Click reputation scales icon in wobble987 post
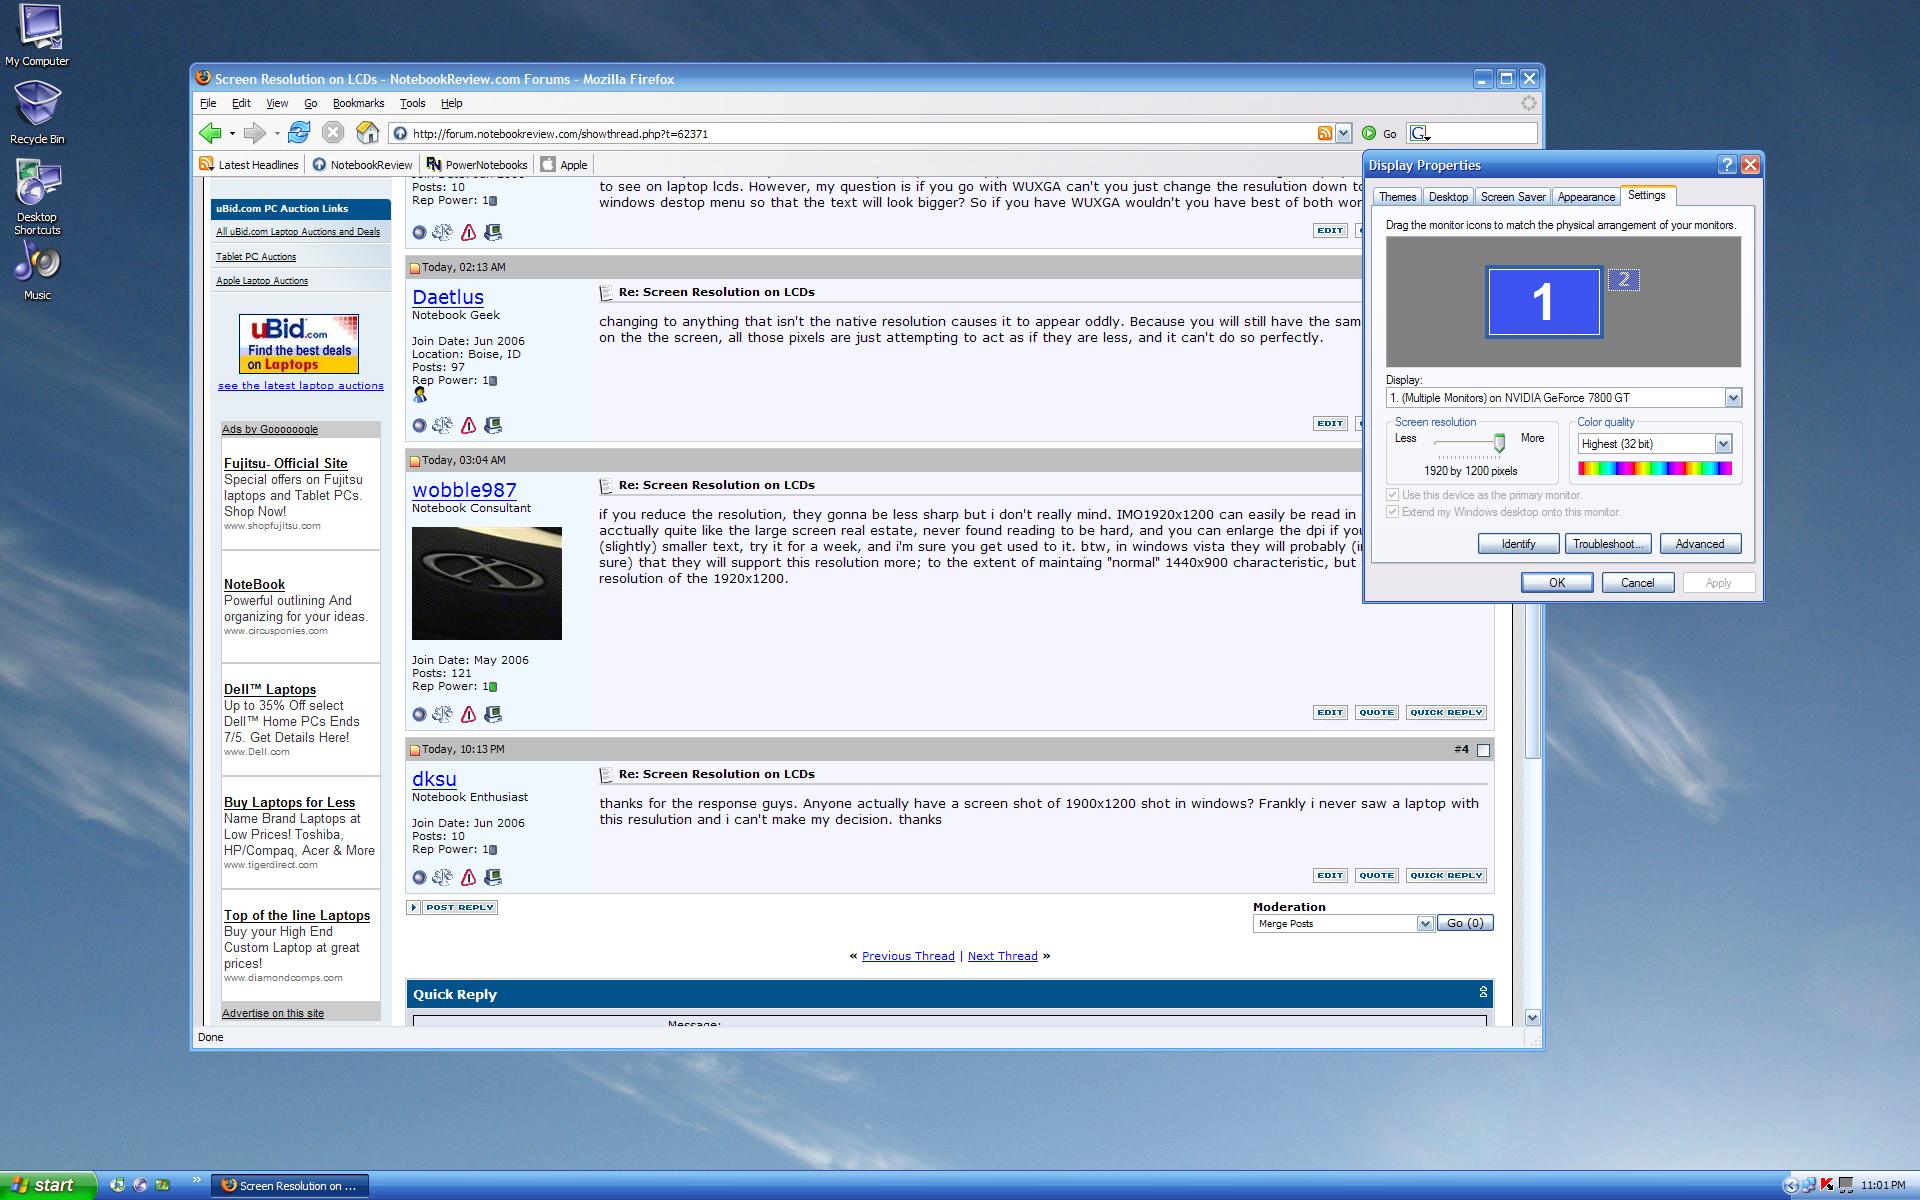The height and width of the screenshot is (1200, 1920). pyautogui.click(x=442, y=714)
